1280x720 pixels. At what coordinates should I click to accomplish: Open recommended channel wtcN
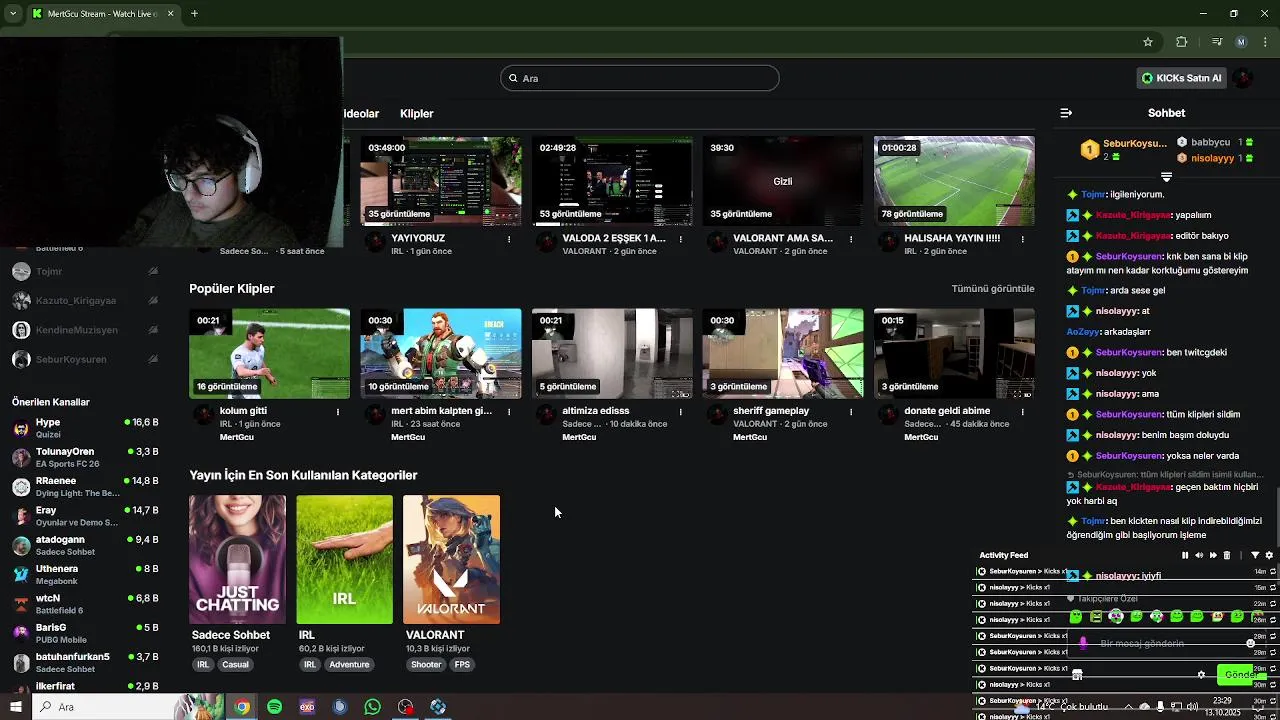pyautogui.click(x=85, y=603)
